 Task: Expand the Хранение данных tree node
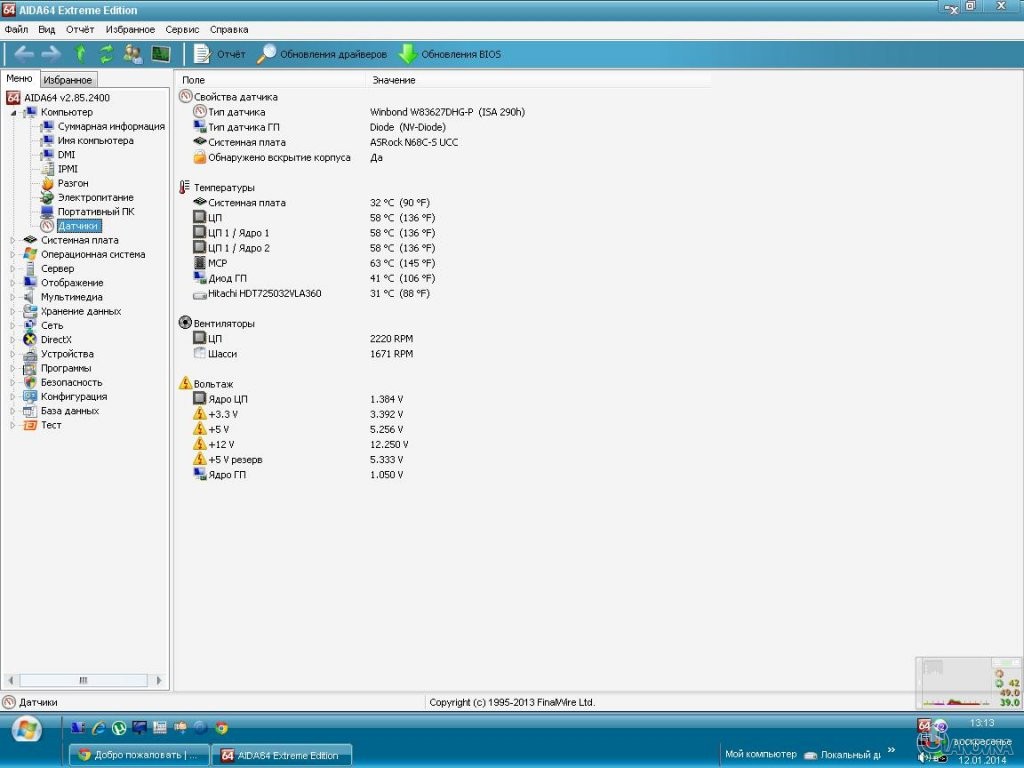13,311
